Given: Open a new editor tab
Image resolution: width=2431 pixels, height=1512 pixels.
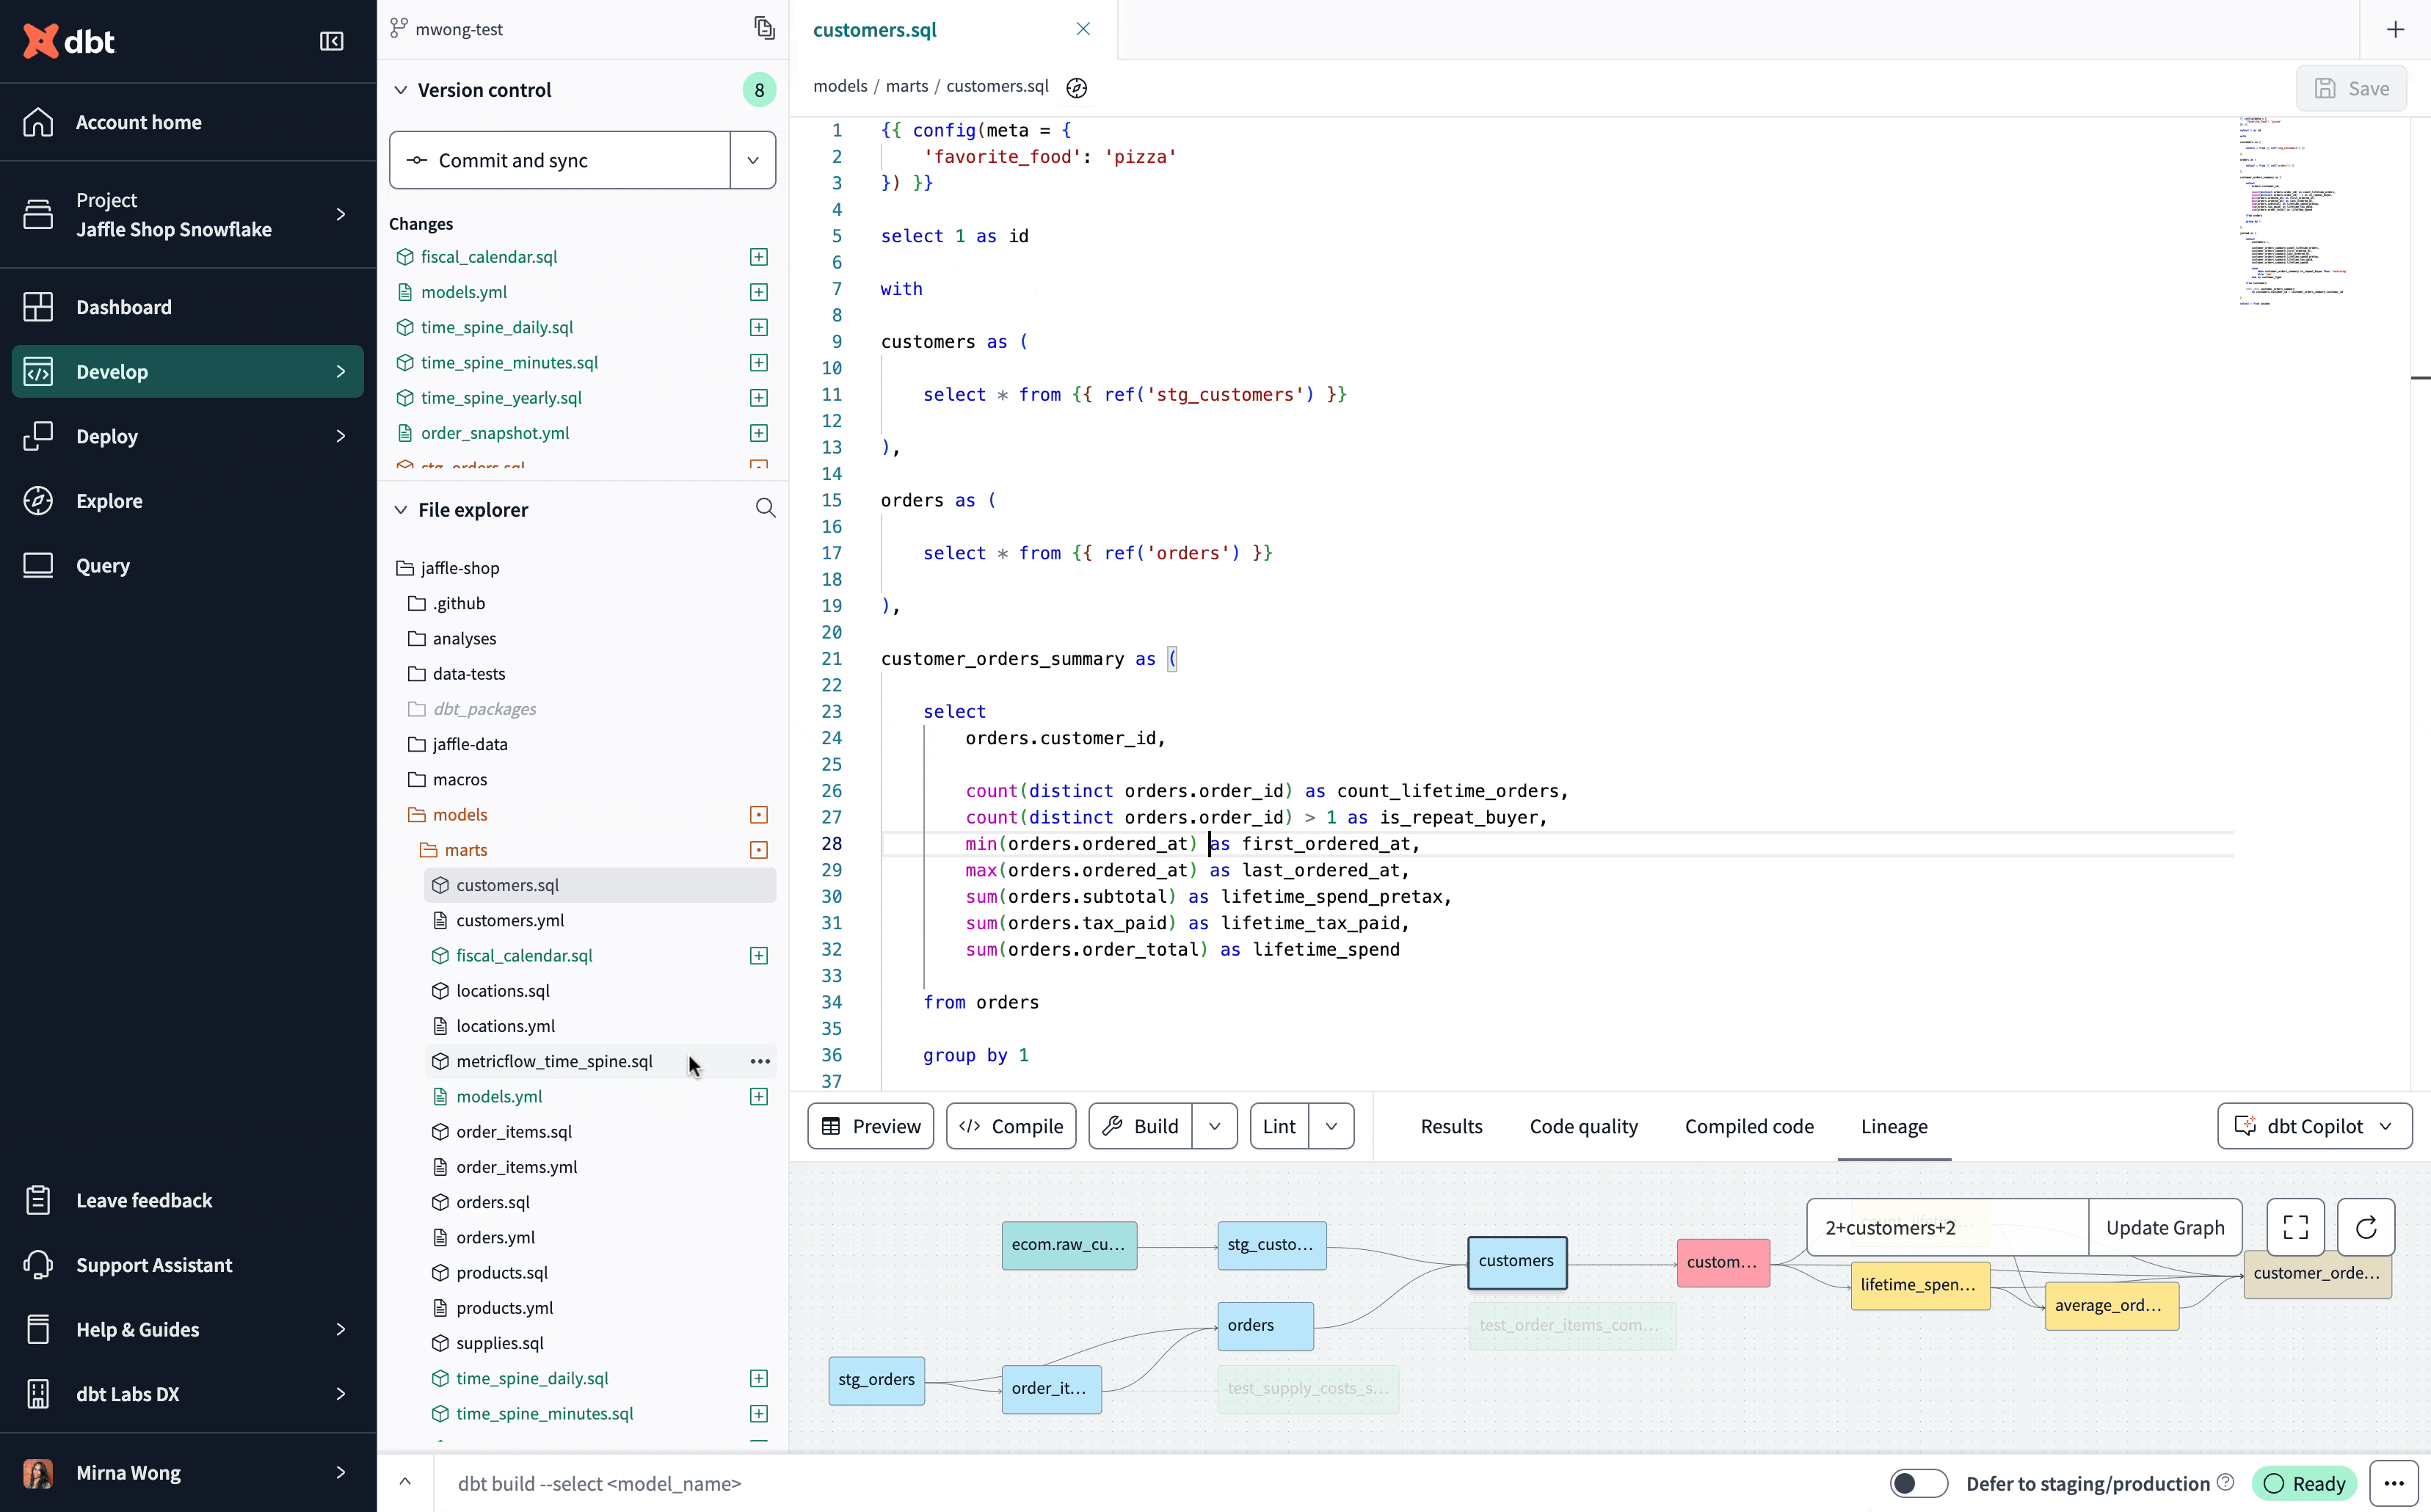Looking at the screenshot, I should coord(2396,29).
